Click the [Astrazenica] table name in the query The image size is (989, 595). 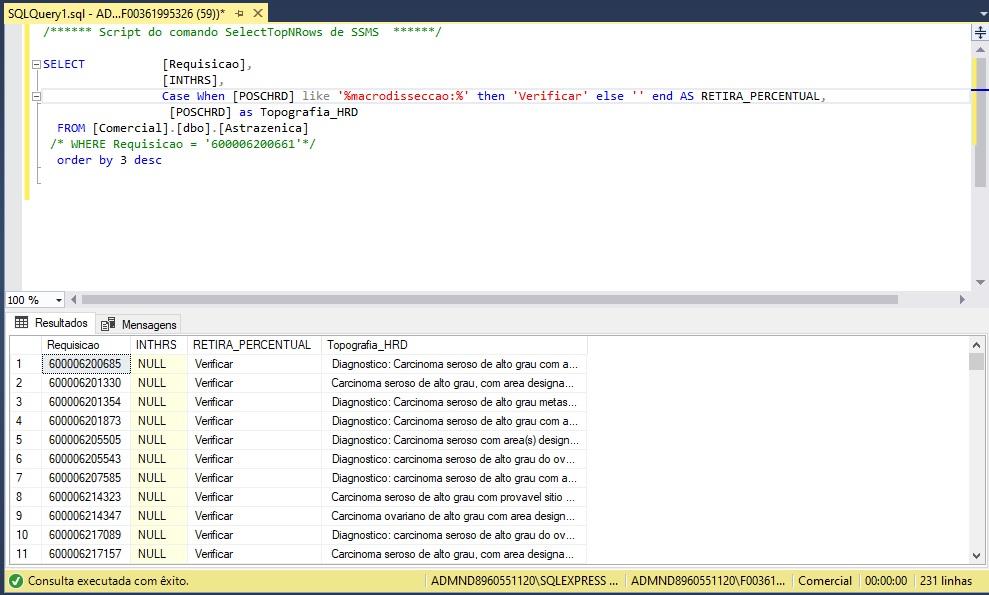pyautogui.click(x=264, y=129)
